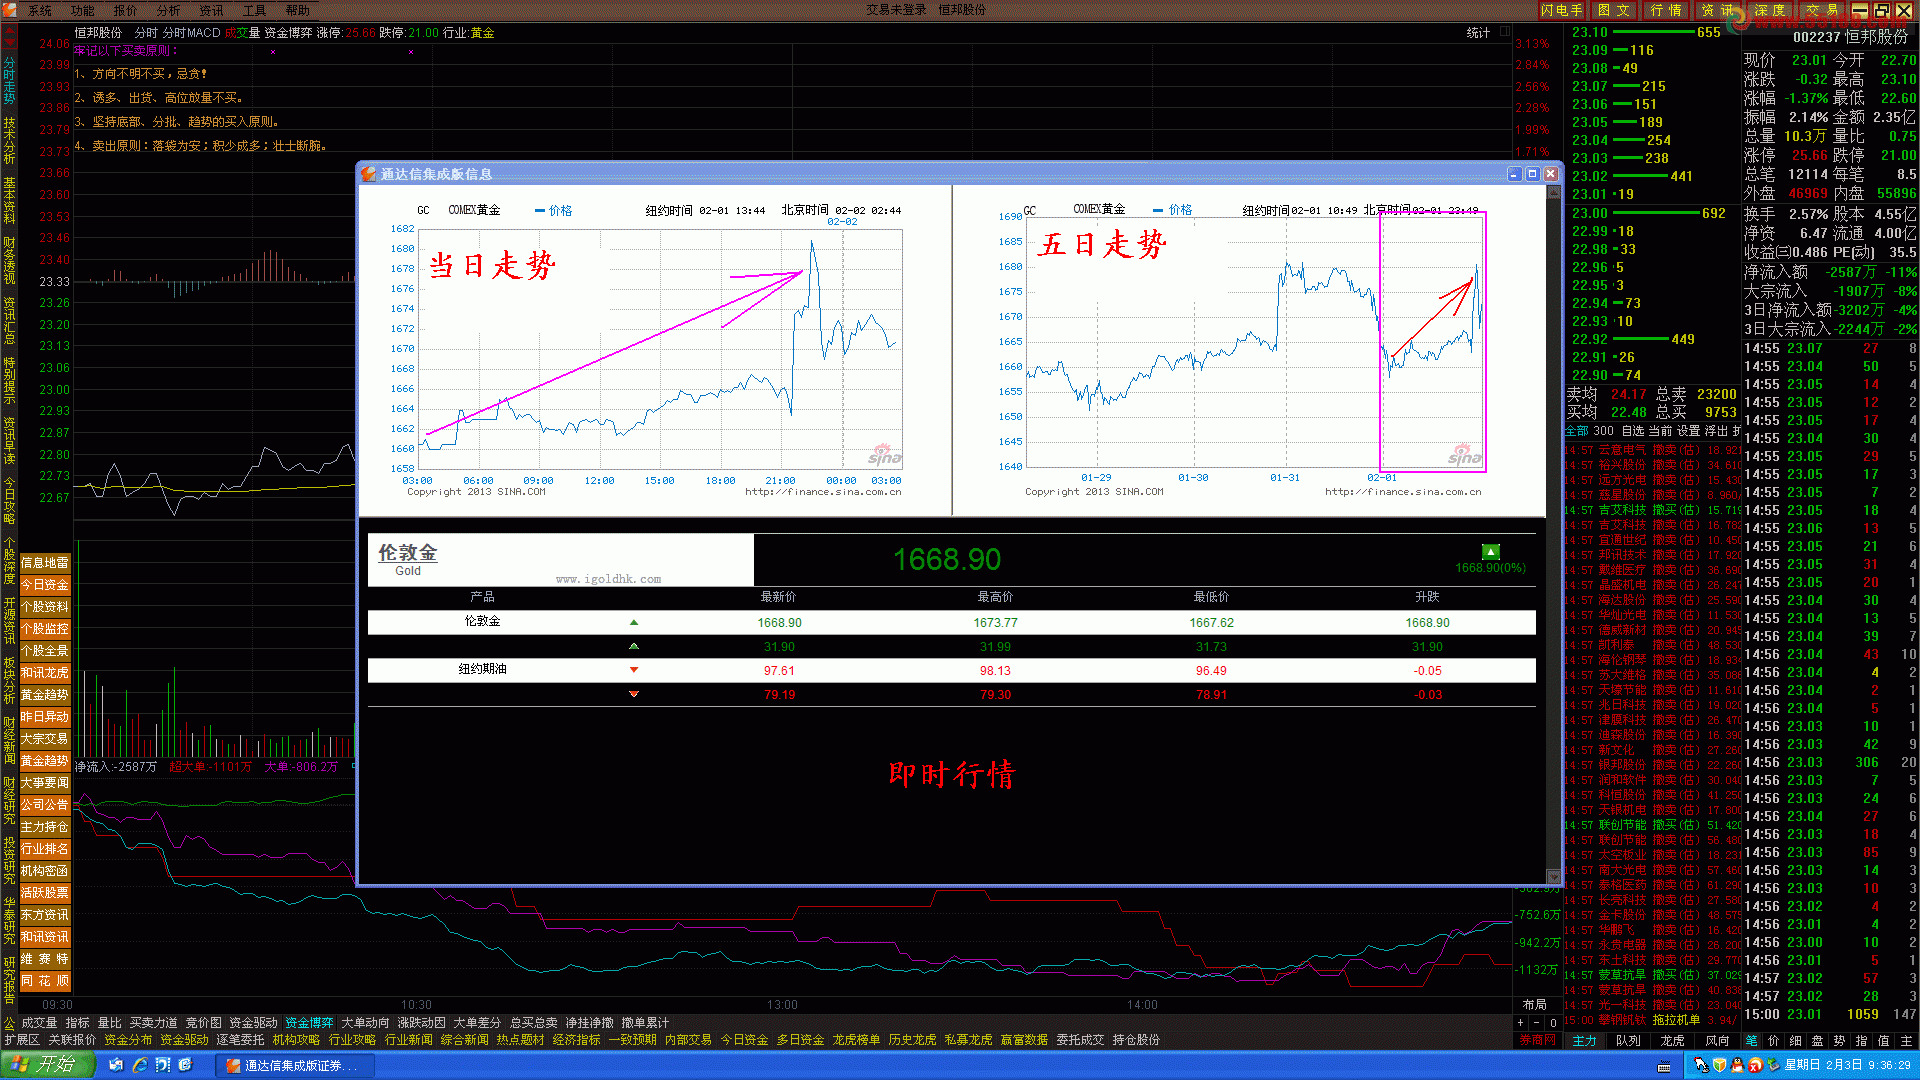This screenshot has width=1920, height=1080.
Task: Click the 券商网 link
Action: point(1538,1040)
